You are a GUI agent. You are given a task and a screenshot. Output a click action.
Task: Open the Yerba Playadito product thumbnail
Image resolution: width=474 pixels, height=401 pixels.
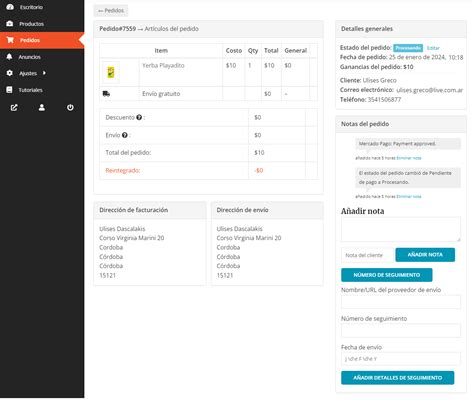tap(111, 72)
